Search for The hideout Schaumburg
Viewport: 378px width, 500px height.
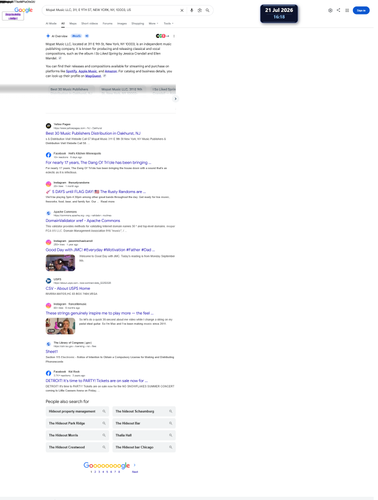tap(144, 411)
